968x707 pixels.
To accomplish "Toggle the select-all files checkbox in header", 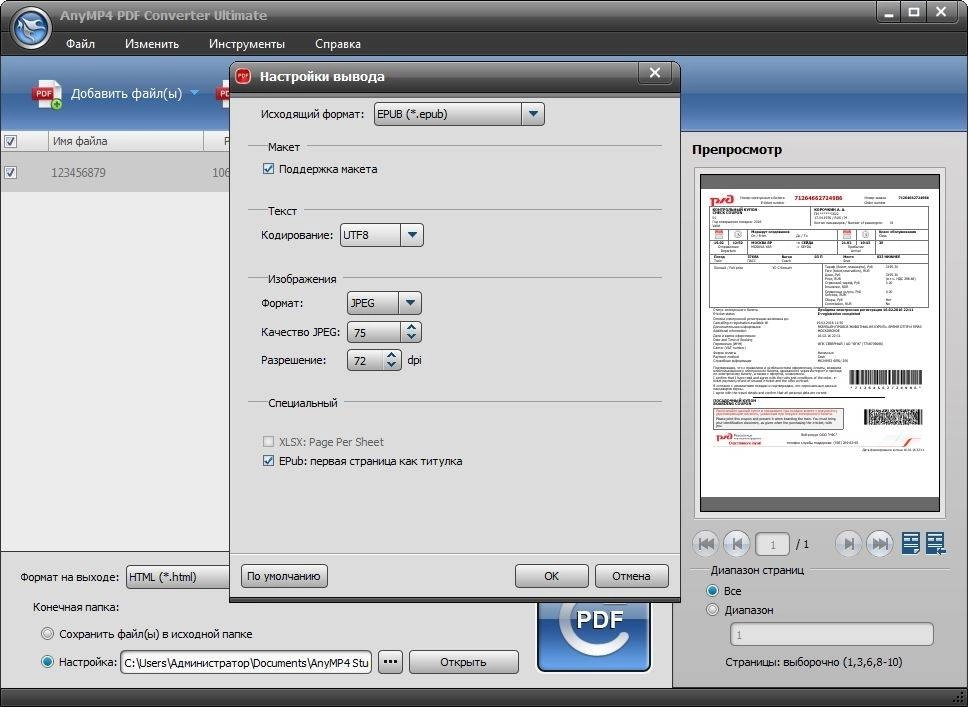I will pos(10,141).
